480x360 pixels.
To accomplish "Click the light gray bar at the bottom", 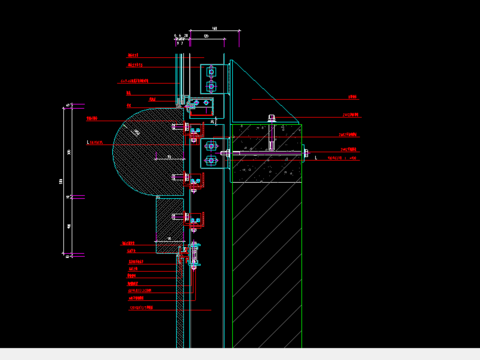I will 240,354.
